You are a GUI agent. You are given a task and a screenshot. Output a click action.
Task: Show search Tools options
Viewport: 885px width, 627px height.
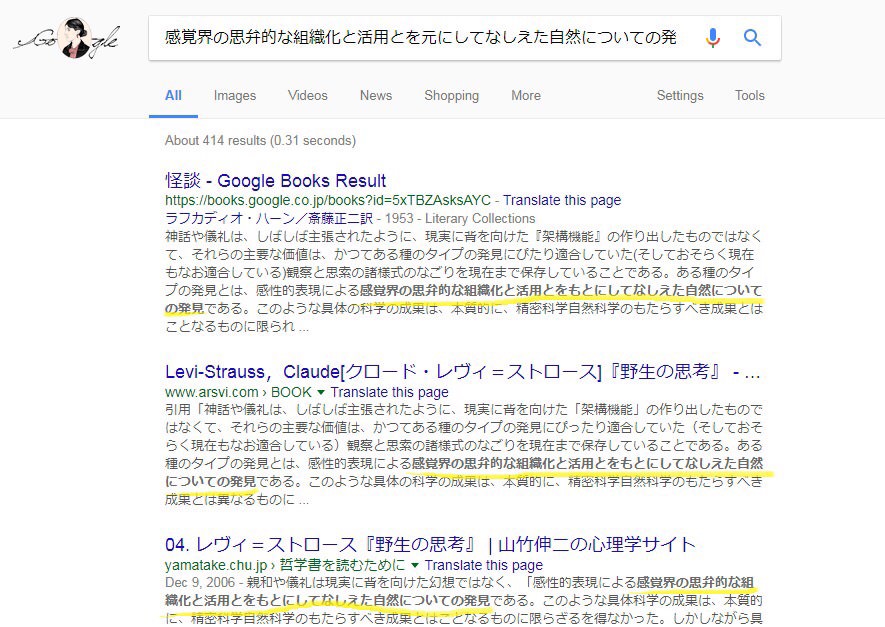pyautogui.click(x=750, y=95)
